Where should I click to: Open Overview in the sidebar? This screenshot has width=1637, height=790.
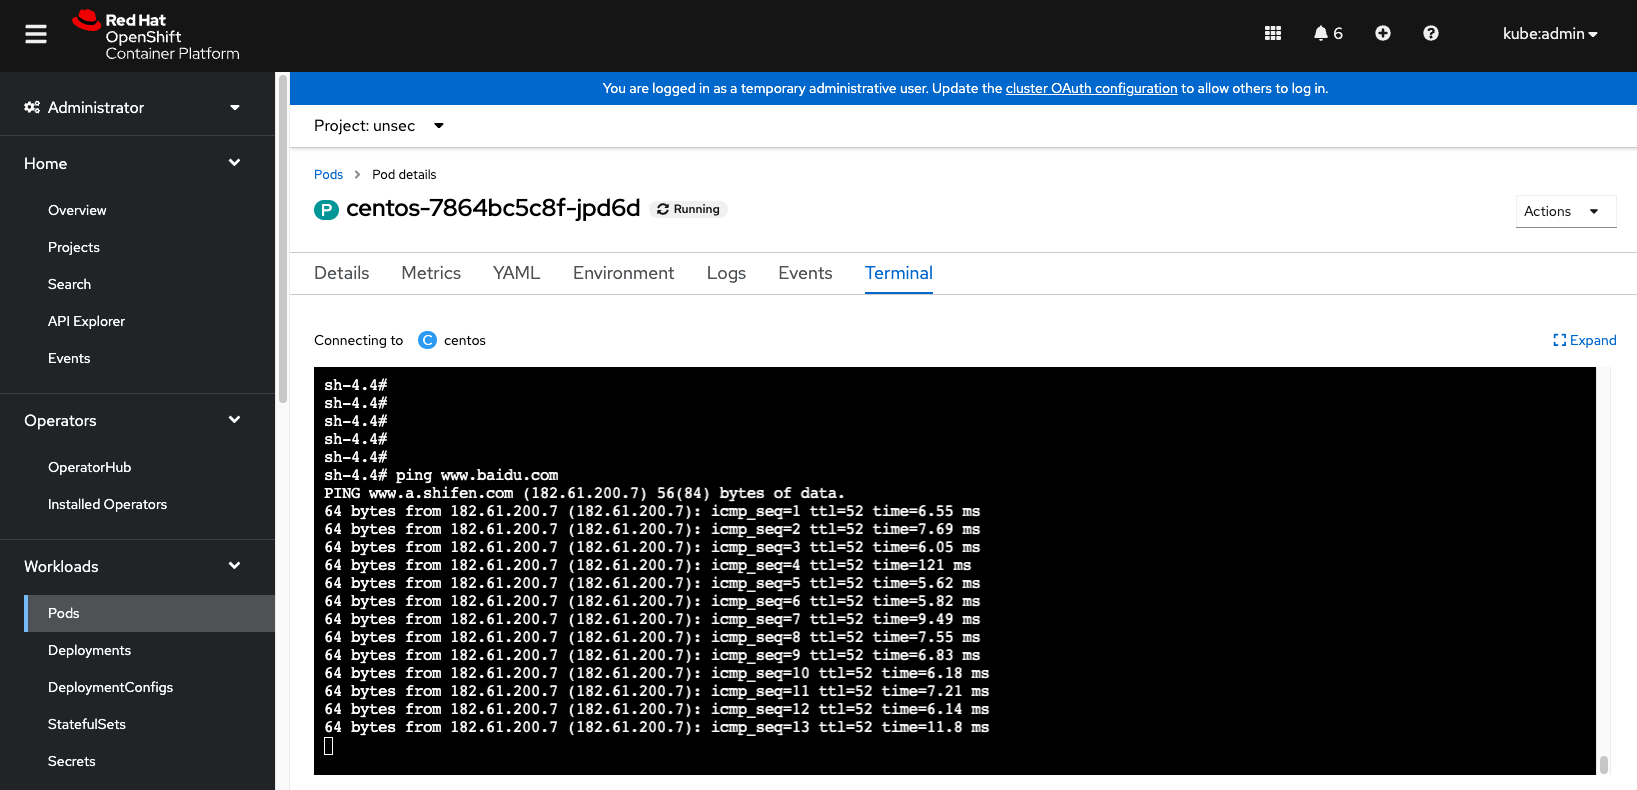(77, 210)
